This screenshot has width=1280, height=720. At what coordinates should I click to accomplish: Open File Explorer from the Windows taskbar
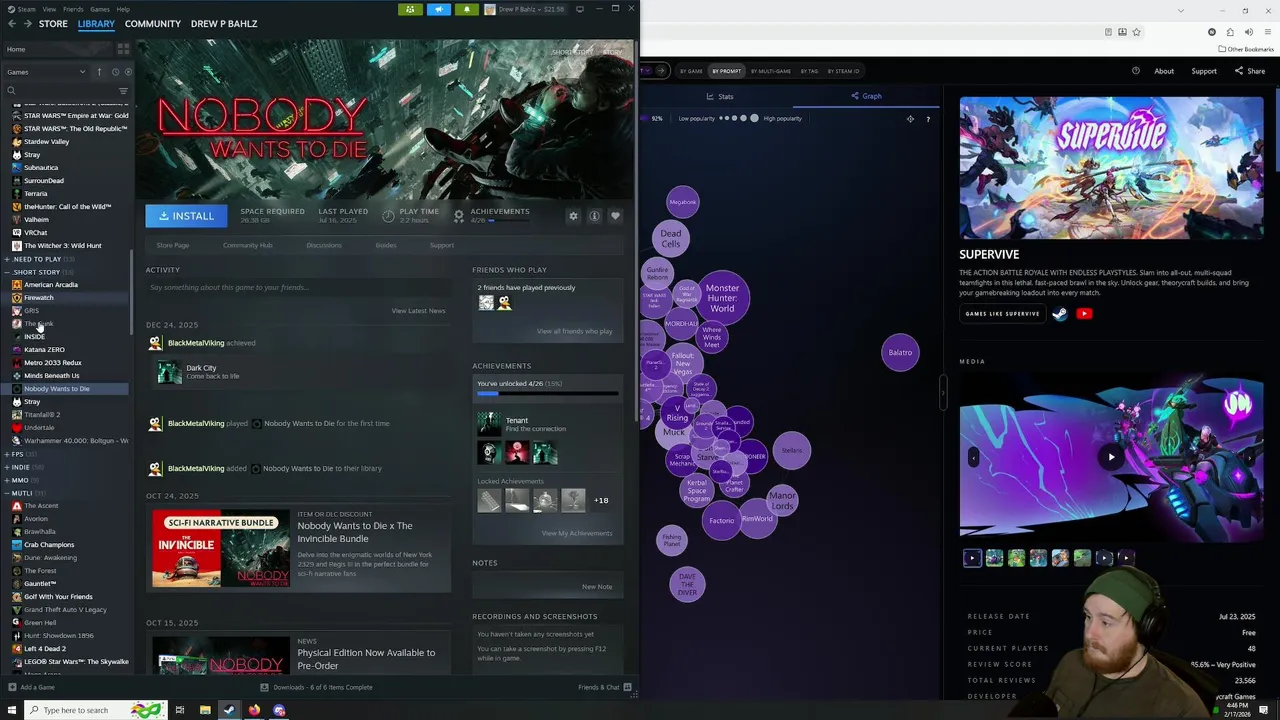click(205, 710)
